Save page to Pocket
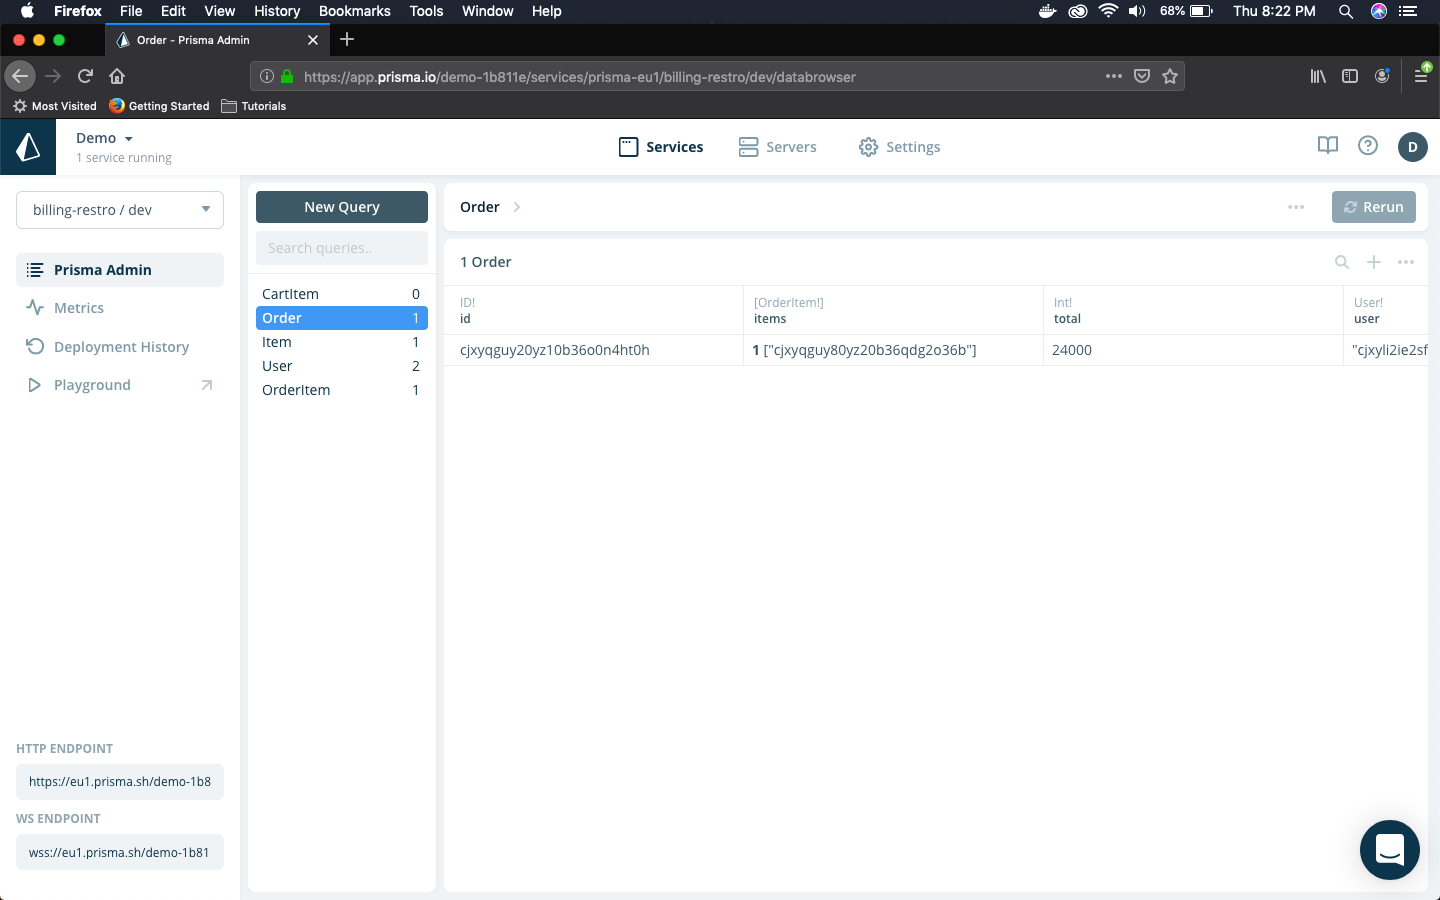 [1142, 76]
